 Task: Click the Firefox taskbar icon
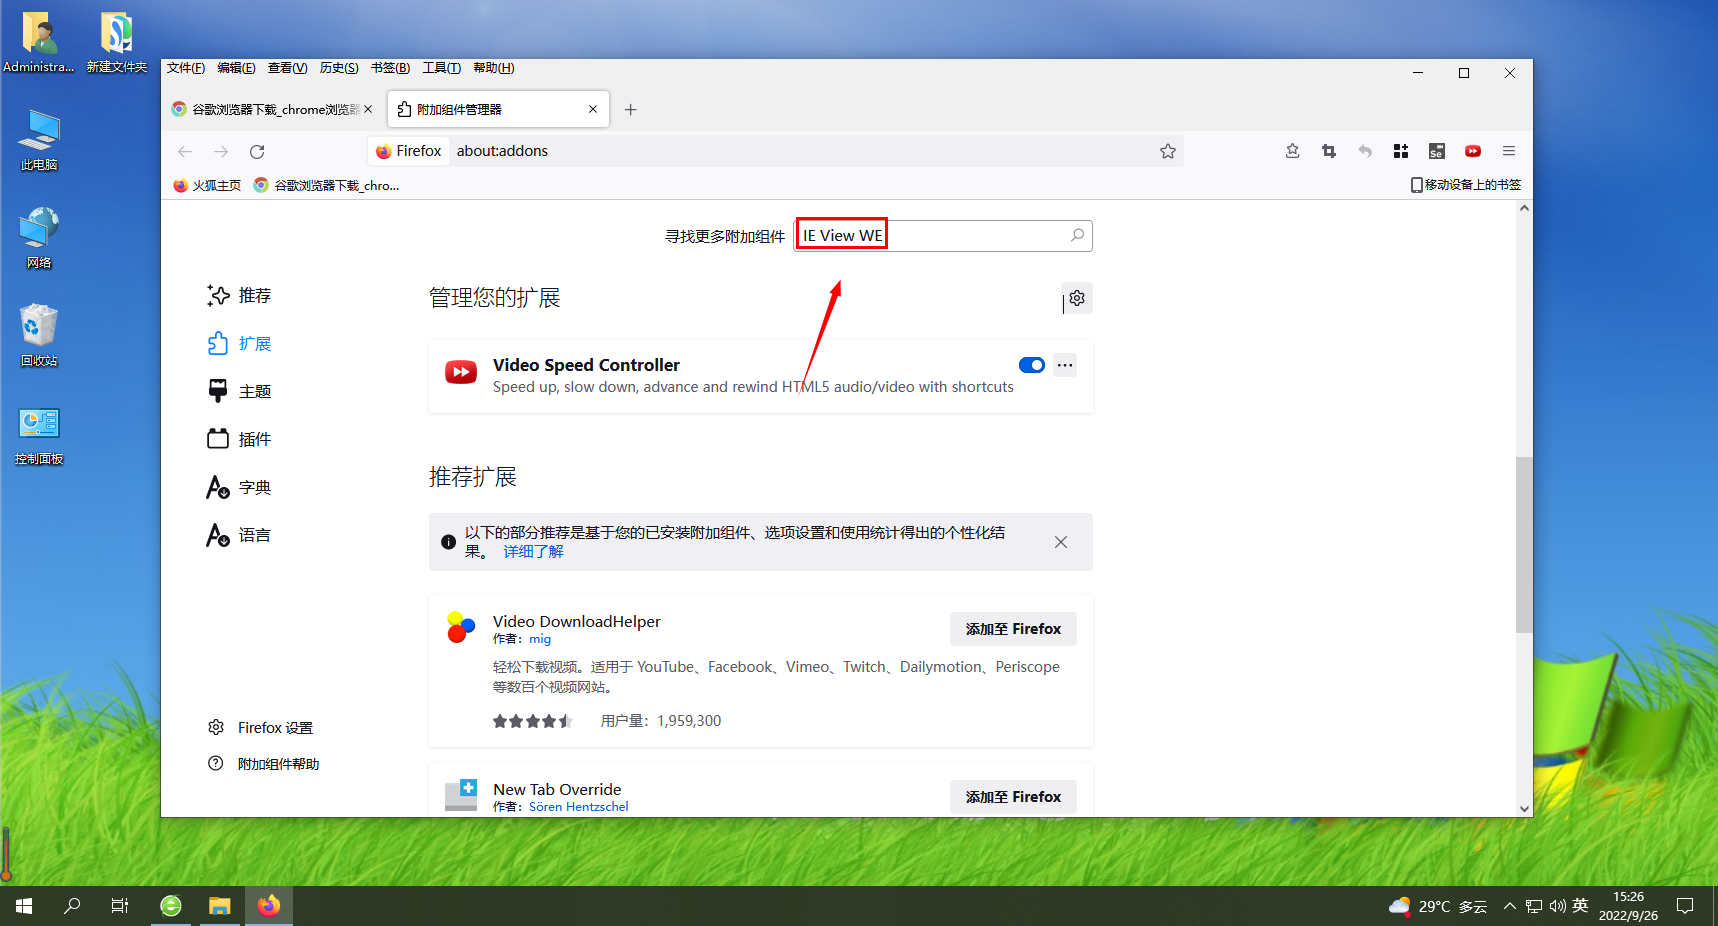[269, 906]
